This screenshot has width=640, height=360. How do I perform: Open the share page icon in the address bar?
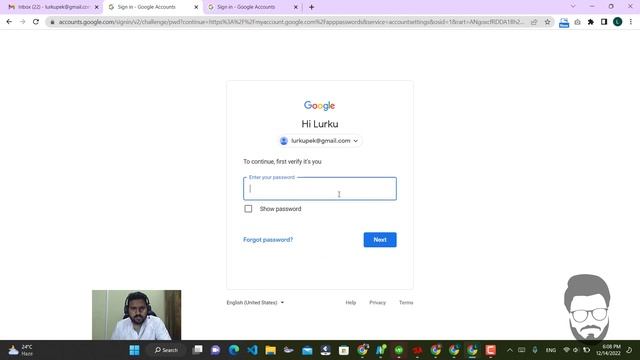[534, 22]
